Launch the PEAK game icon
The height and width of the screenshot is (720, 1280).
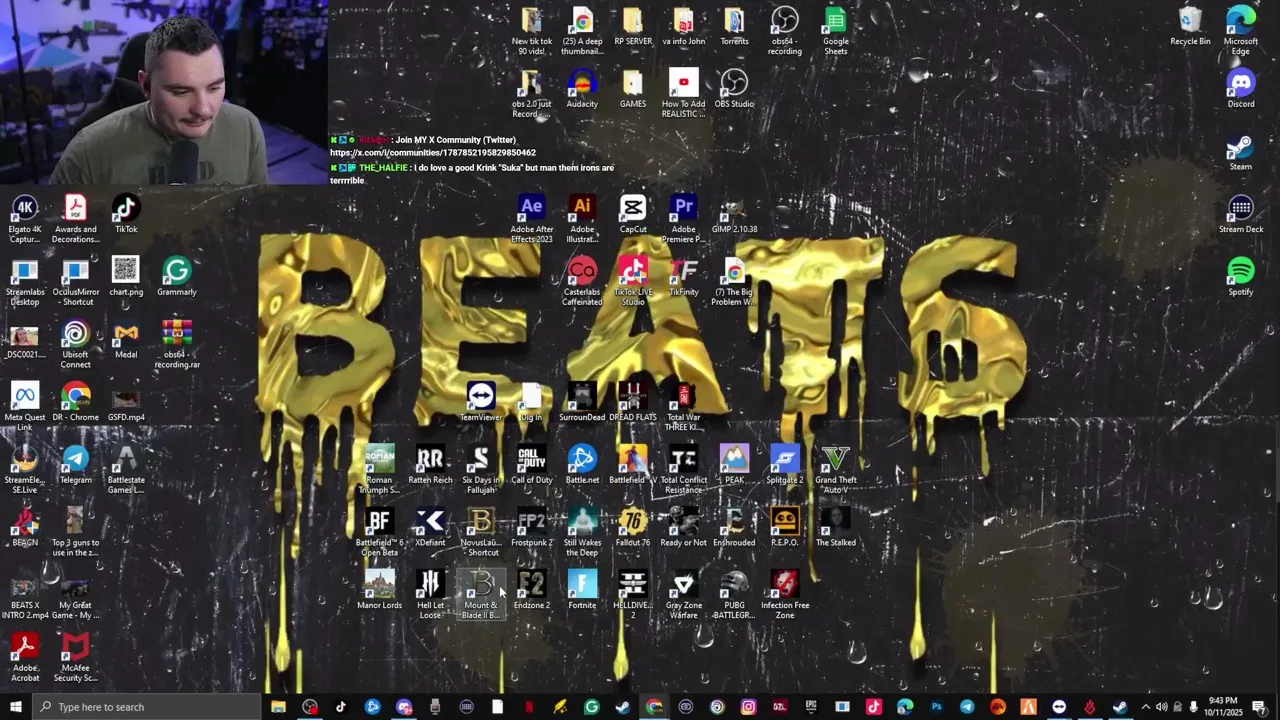[x=734, y=465]
